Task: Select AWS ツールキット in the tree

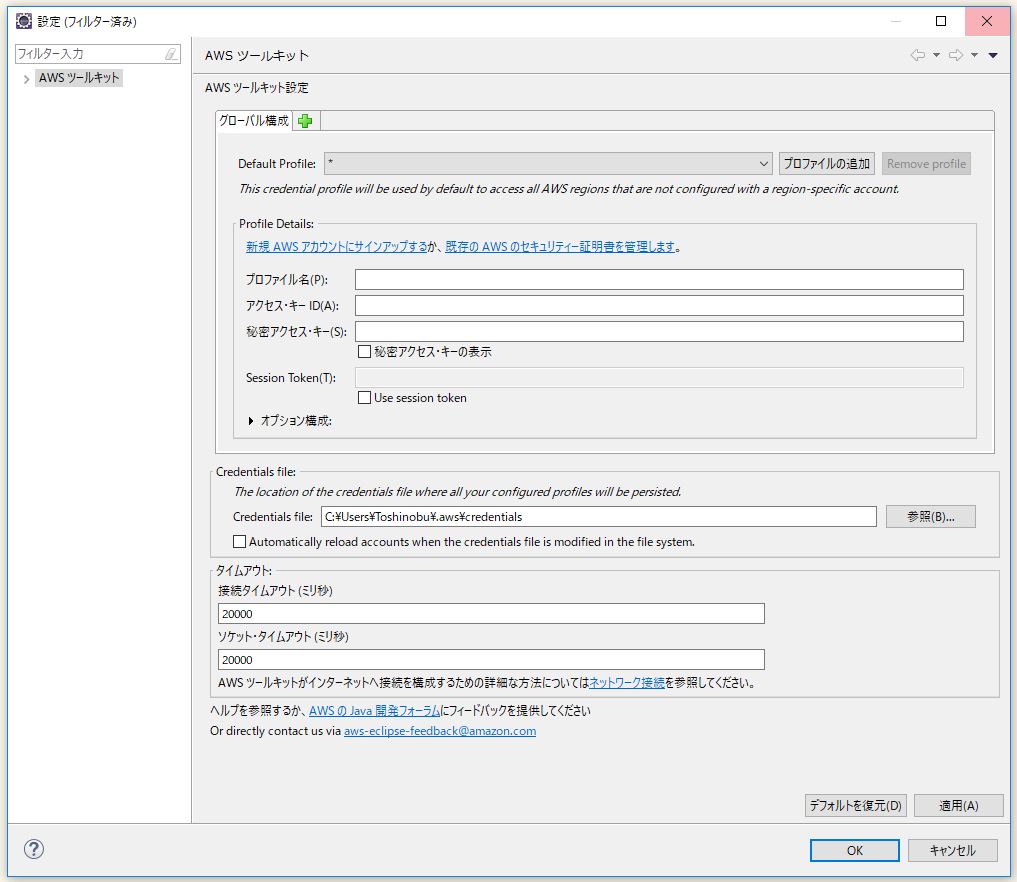Action: pyautogui.click(x=79, y=78)
